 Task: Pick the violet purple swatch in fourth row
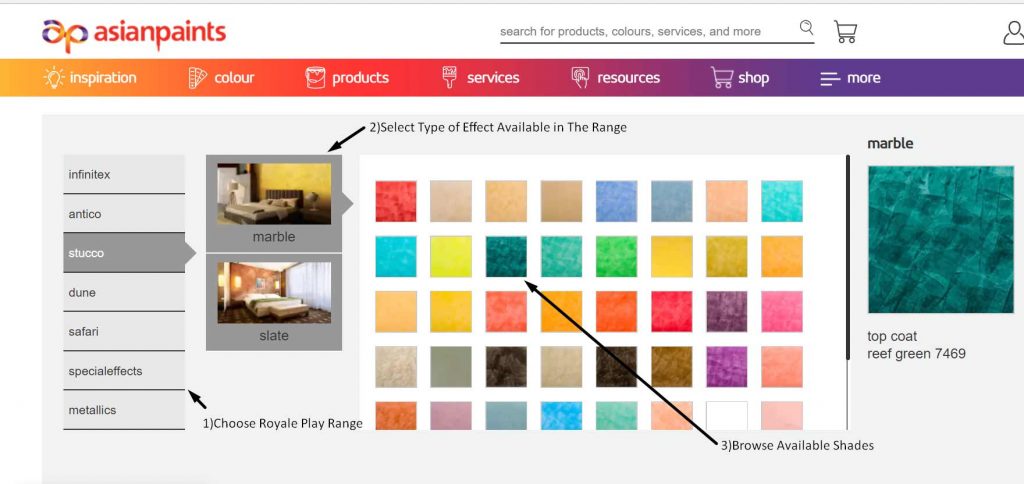coord(727,367)
